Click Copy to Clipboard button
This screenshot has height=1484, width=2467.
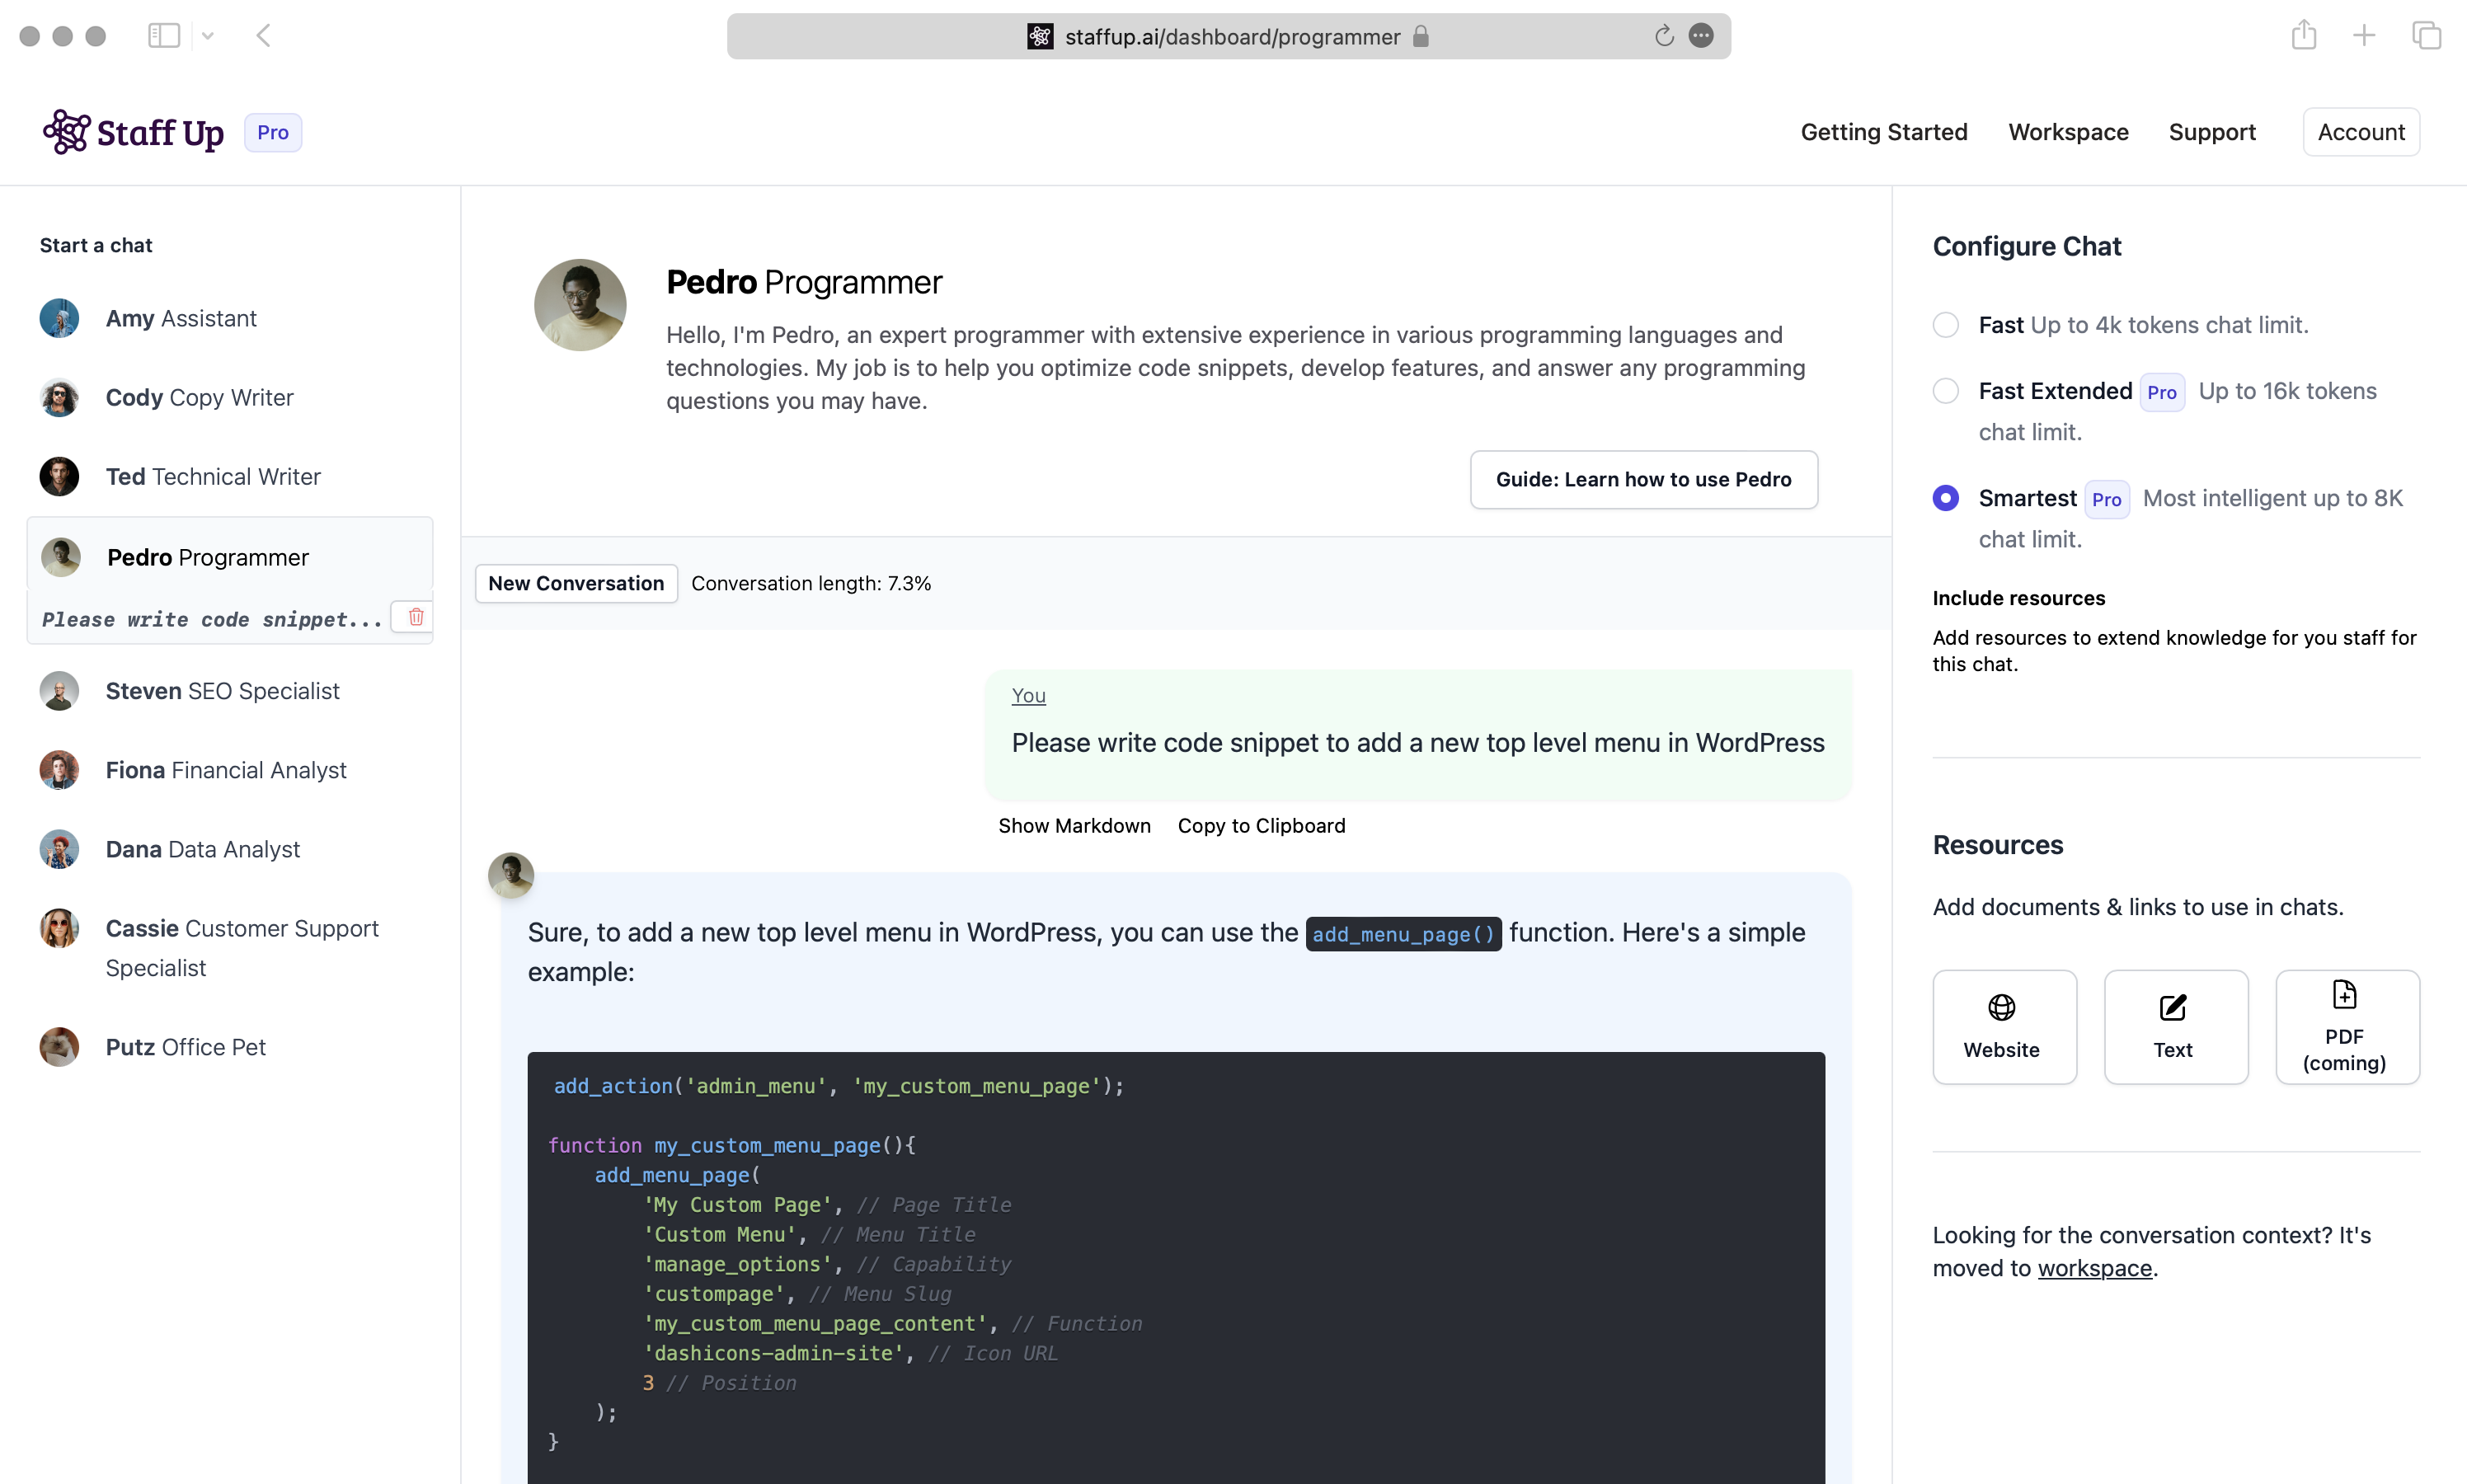1262,824
